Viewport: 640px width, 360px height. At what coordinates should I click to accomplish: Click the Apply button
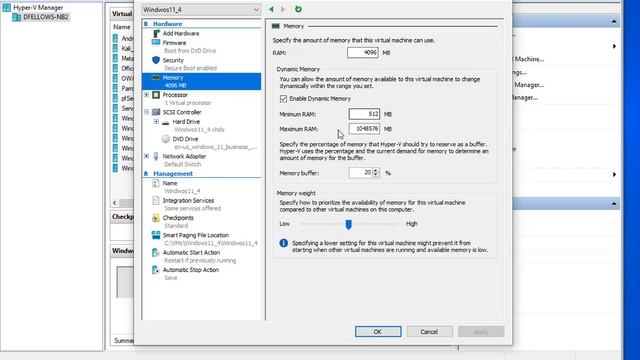481,332
